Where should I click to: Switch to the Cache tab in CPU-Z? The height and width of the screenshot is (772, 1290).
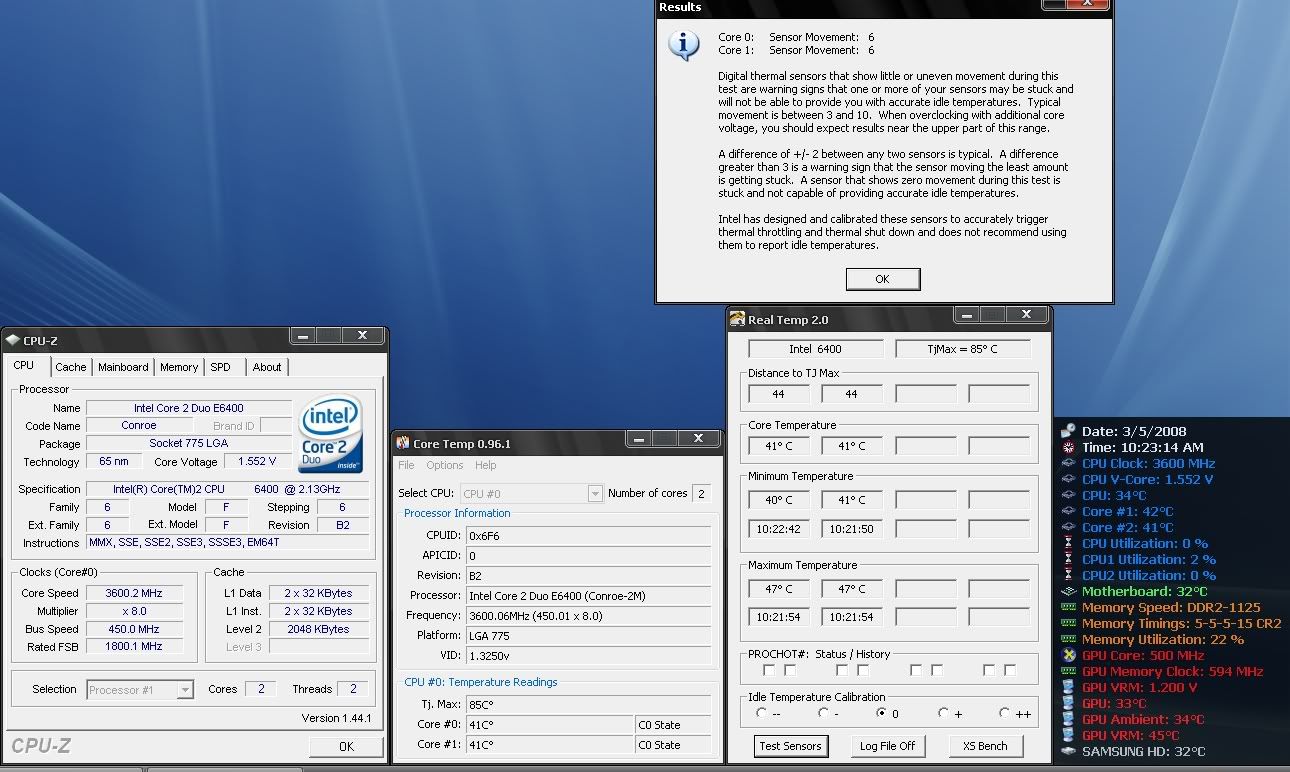pyautogui.click(x=71, y=367)
